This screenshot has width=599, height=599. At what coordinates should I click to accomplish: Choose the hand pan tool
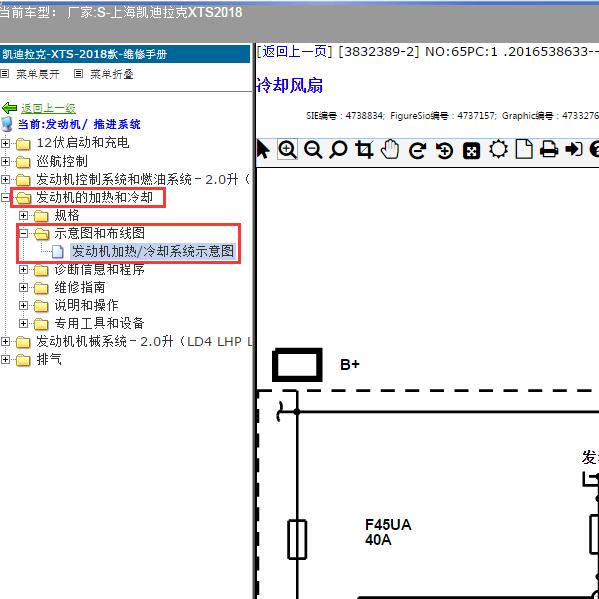click(x=390, y=149)
